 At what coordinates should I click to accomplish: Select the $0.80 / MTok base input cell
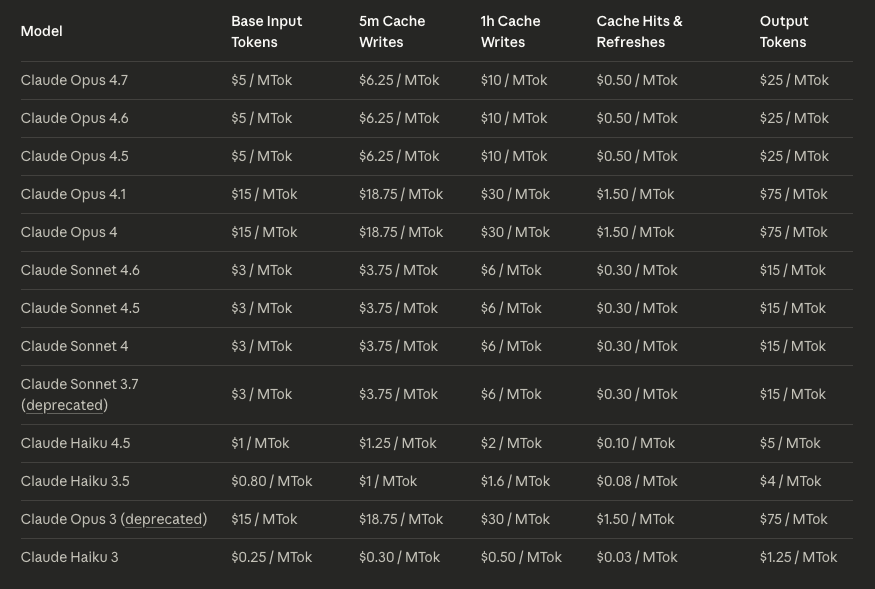pyautogui.click(x=272, y=481)
